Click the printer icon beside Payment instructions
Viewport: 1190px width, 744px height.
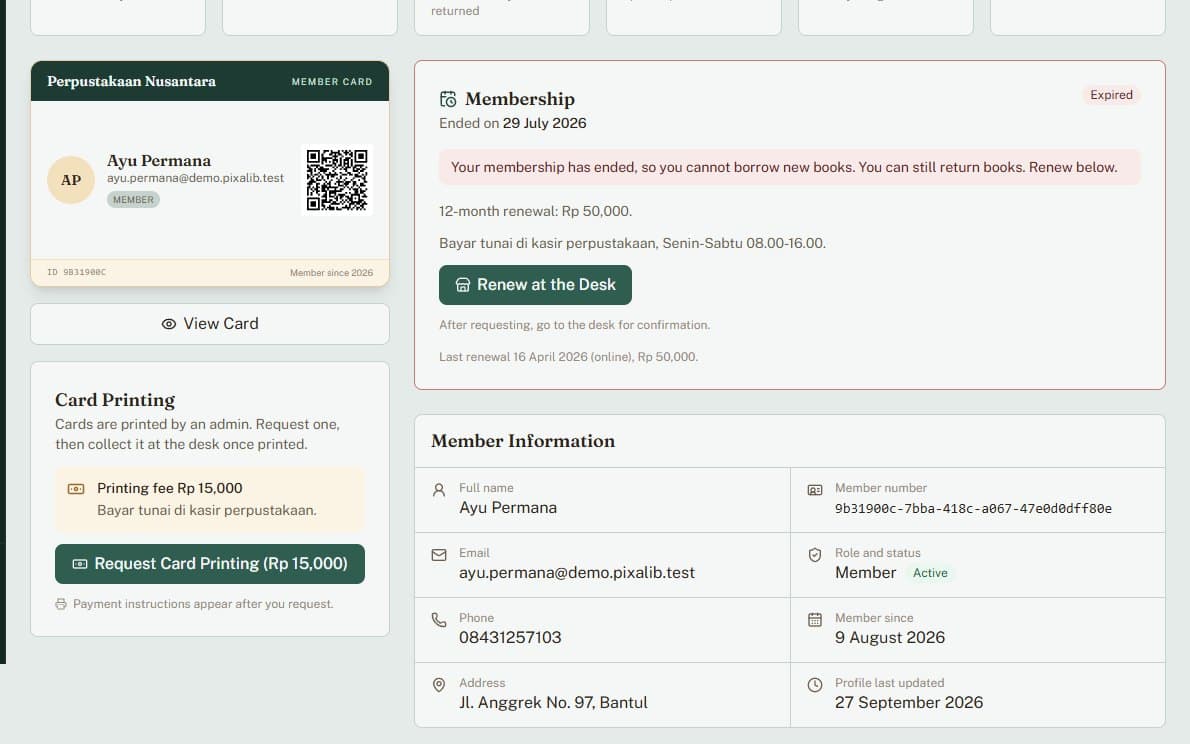point(61,604)
